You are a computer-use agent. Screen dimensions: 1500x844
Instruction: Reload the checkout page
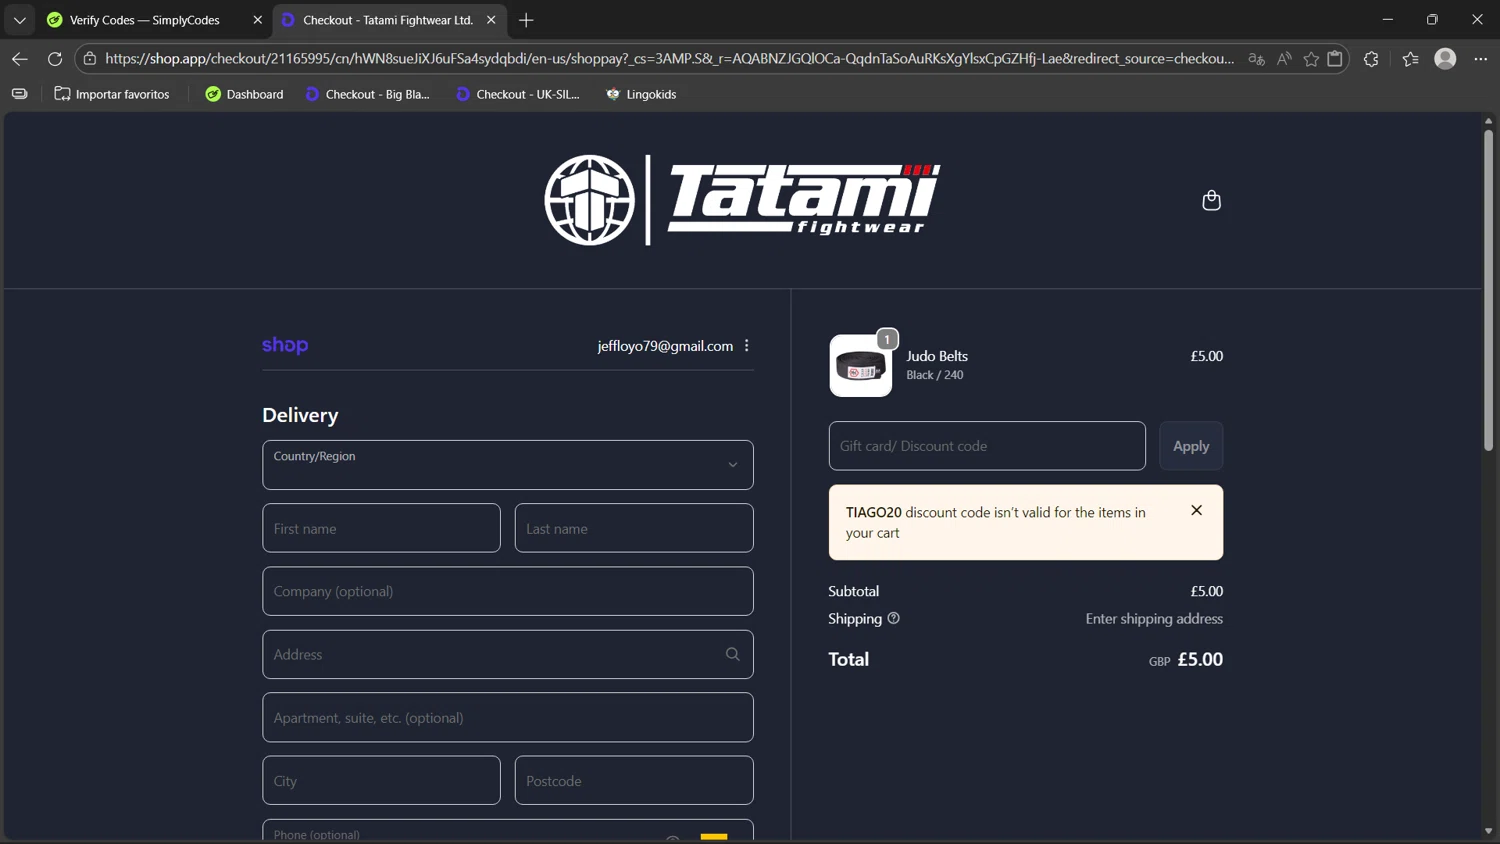pyautogui.click(x=55, y=59)
